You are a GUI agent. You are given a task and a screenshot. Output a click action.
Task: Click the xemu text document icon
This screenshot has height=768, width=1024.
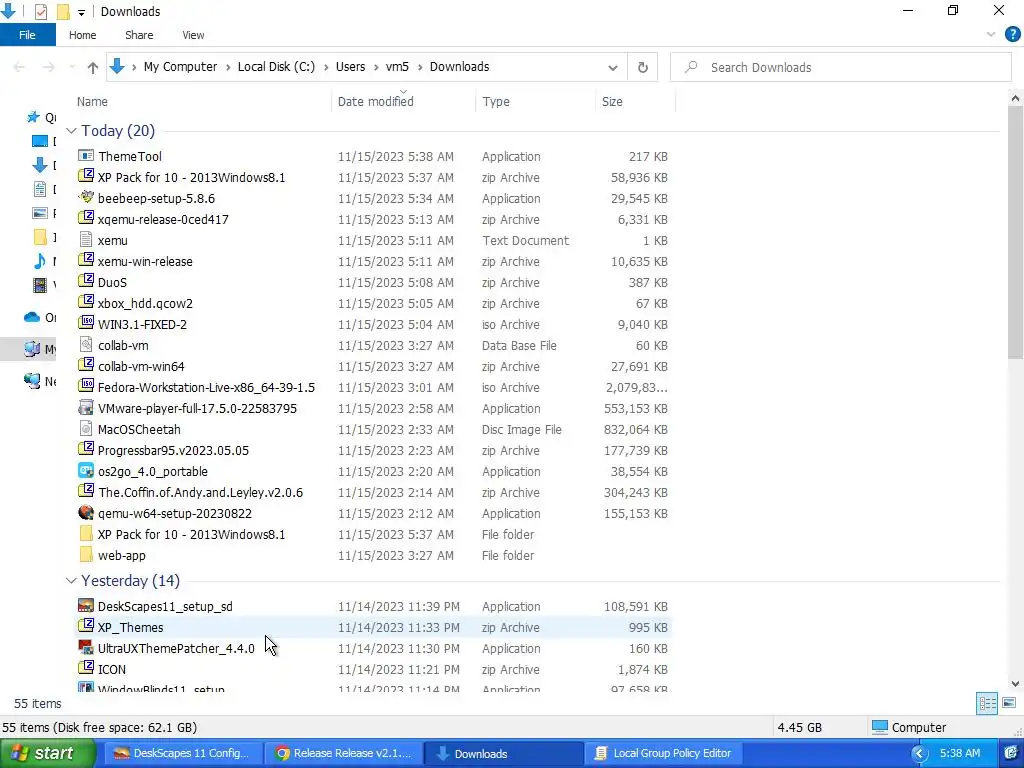86,240
